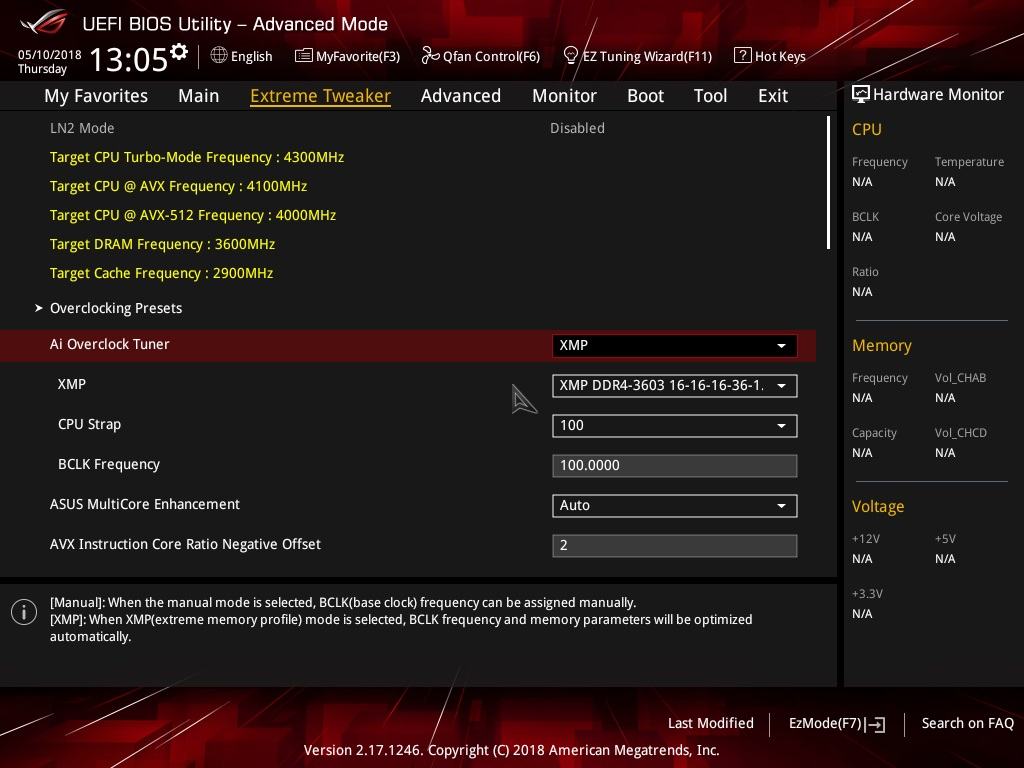Screen dimensions: 1024x768
Task: Click Target CPU @ AVX-512 Frequency line
Action: (193, 215)
